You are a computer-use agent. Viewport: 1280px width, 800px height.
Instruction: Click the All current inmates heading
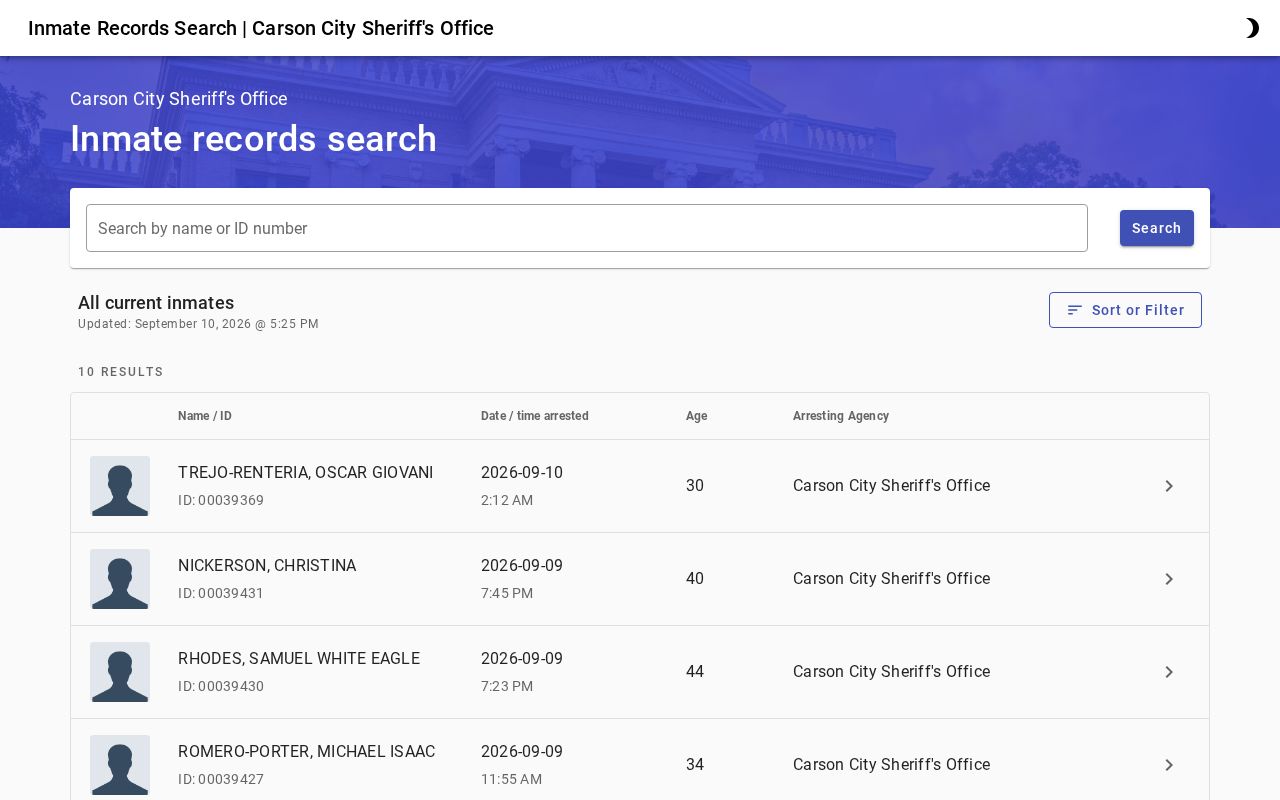156,303
